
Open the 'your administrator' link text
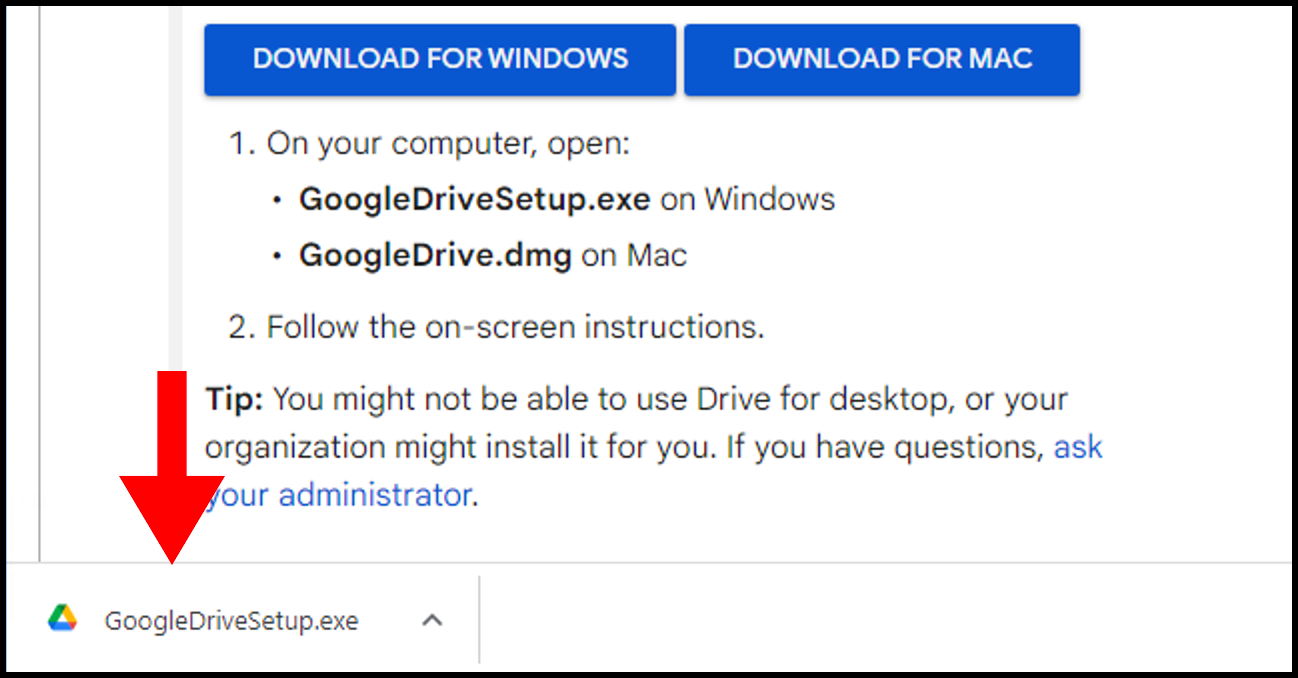(338, 494)
